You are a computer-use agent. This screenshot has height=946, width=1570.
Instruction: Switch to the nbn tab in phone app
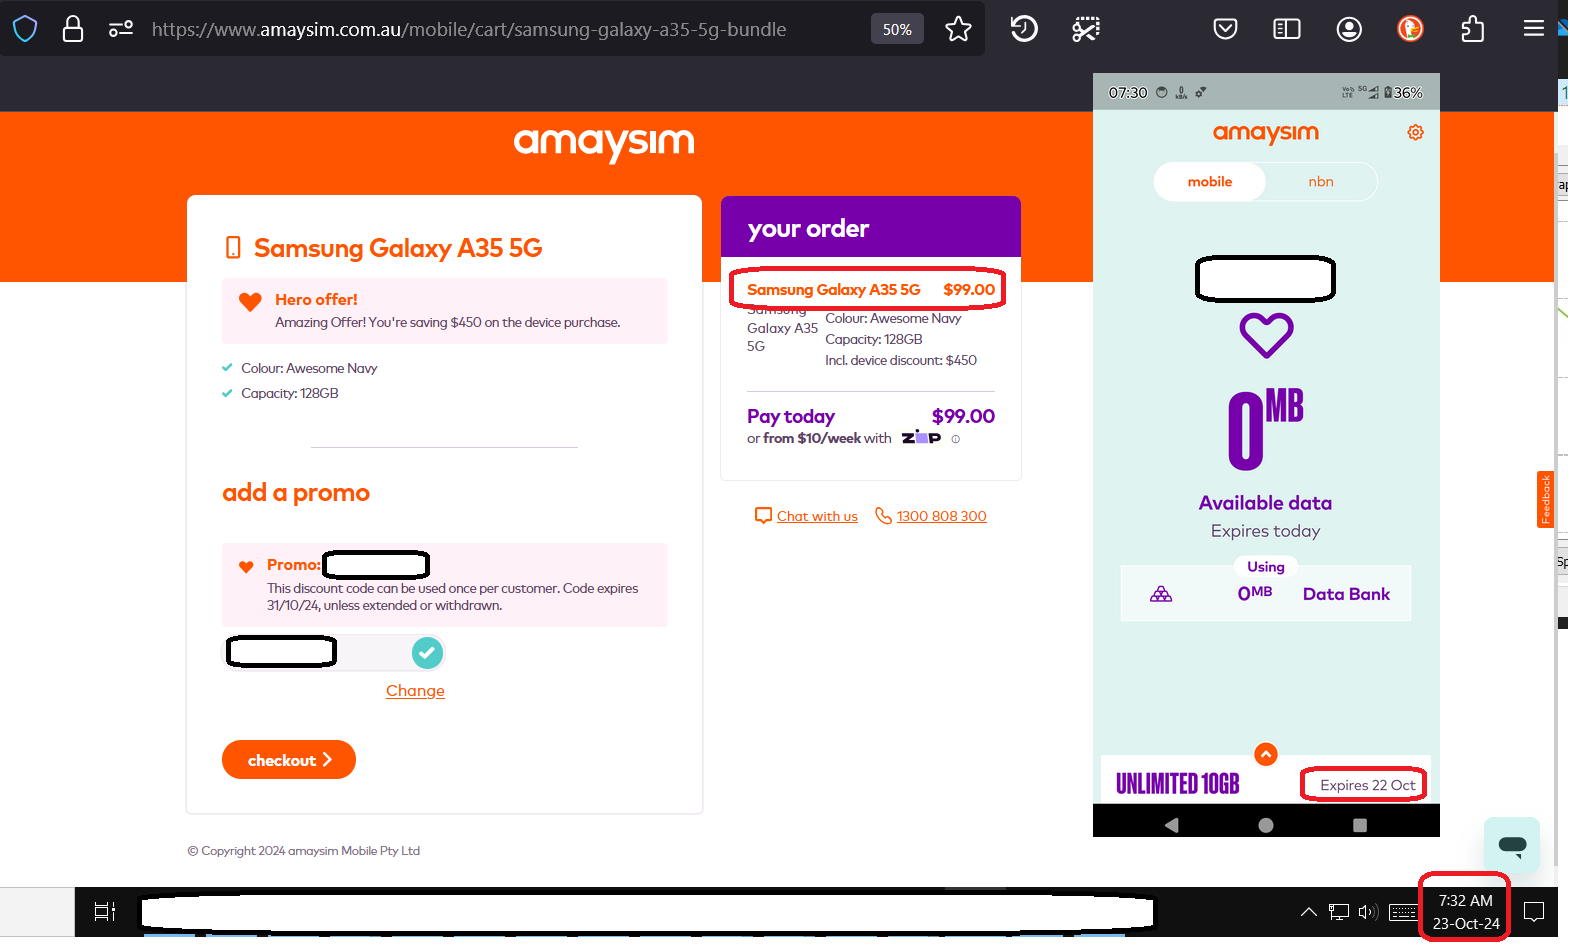point(1321,182)
